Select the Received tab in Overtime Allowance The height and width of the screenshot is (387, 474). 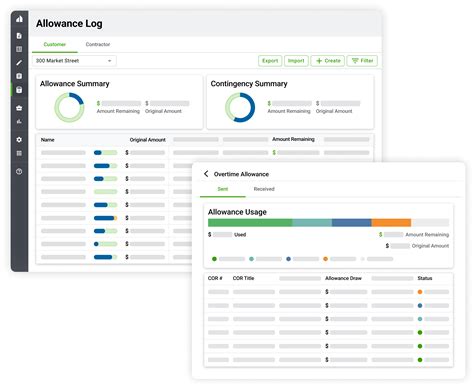[264, 189]
